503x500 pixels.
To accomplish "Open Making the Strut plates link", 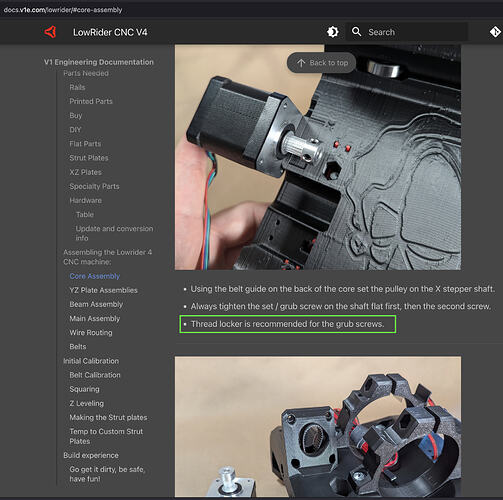I will [108, 417].
